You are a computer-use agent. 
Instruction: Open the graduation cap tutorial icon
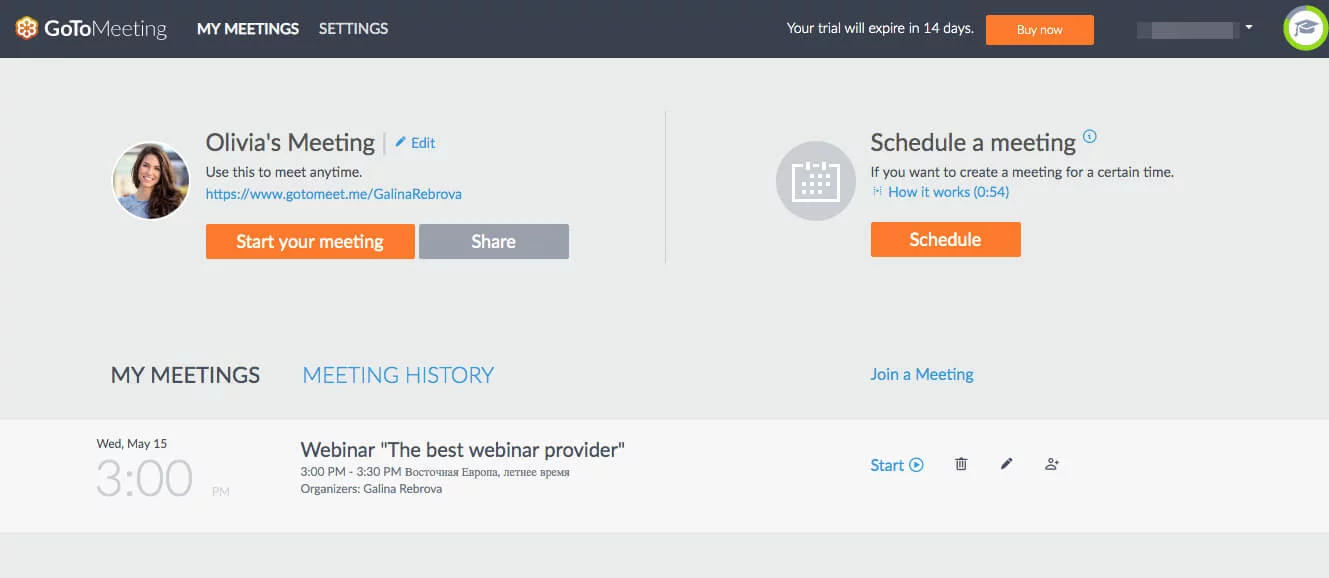(1305, 28)
